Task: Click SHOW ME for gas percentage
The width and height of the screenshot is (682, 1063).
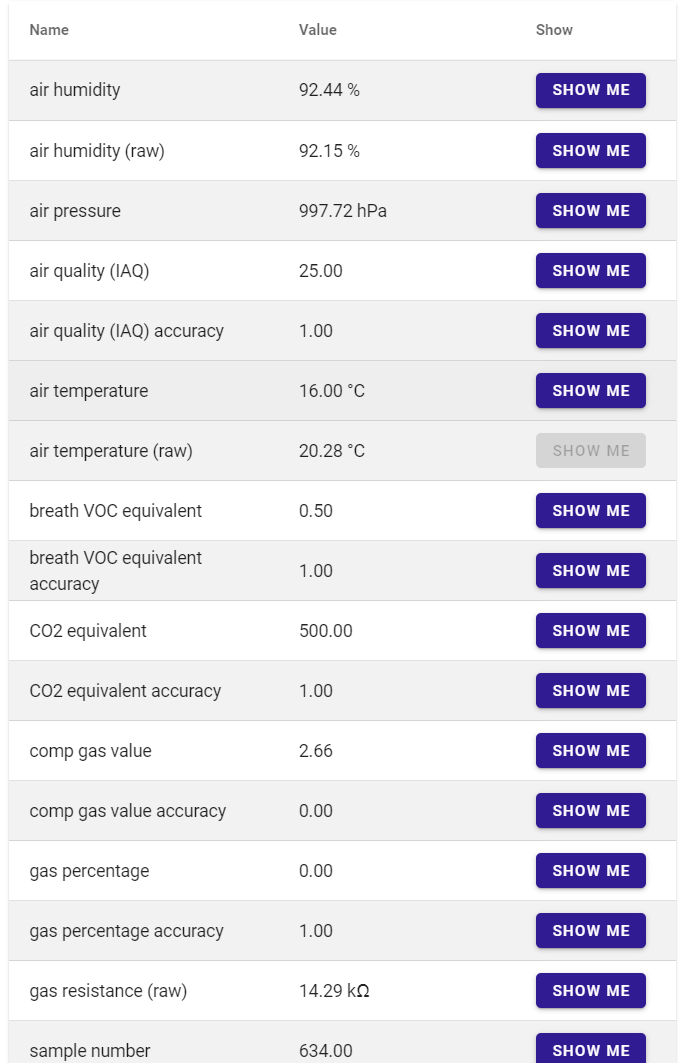Action: pyautogui.click(x=590, y=870)
